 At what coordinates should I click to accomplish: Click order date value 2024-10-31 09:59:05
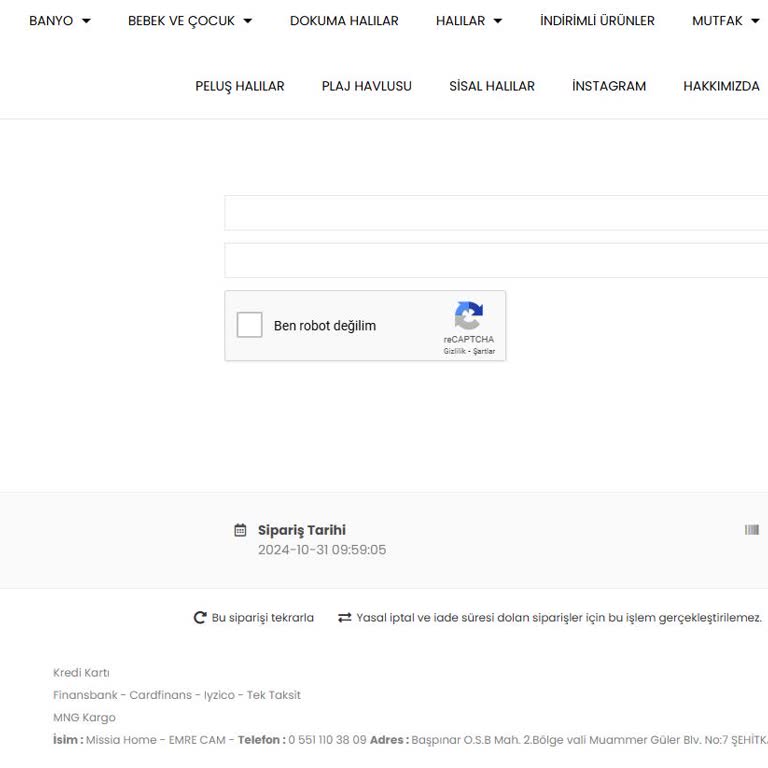pos(322,550)
